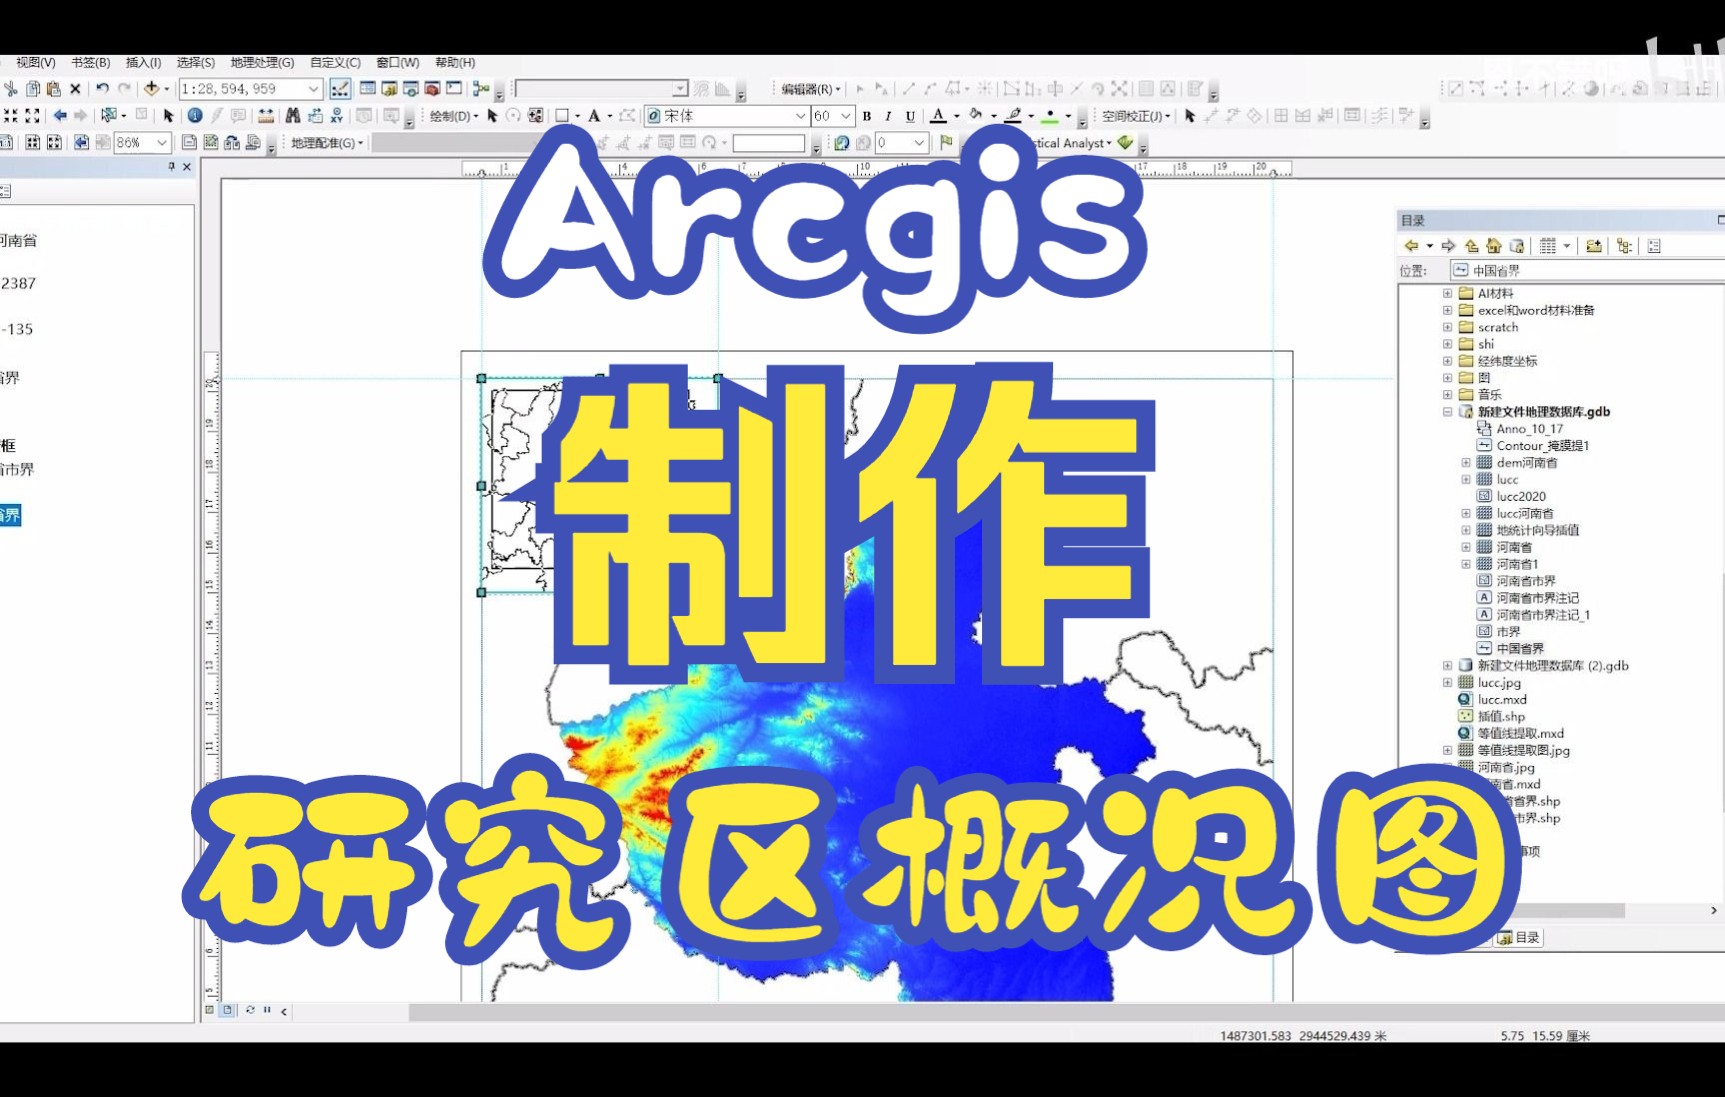1725x1097 pixels.
Task: Open the Table of Contents window icon
Action: [x=367, y=89]
